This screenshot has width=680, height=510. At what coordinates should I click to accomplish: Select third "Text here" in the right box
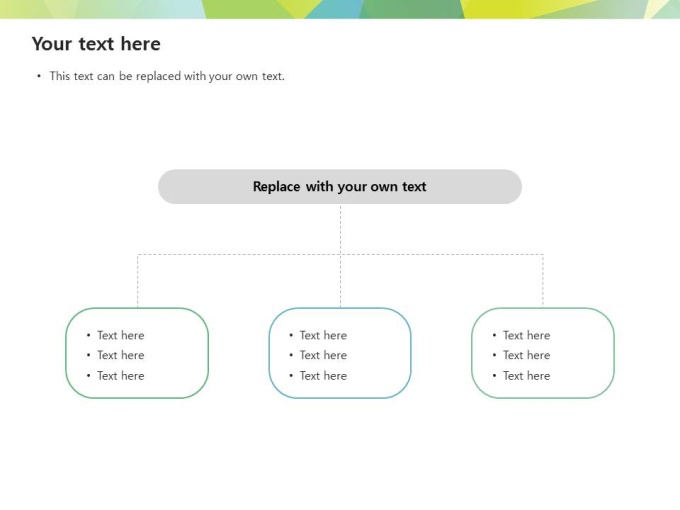point(526,376)
